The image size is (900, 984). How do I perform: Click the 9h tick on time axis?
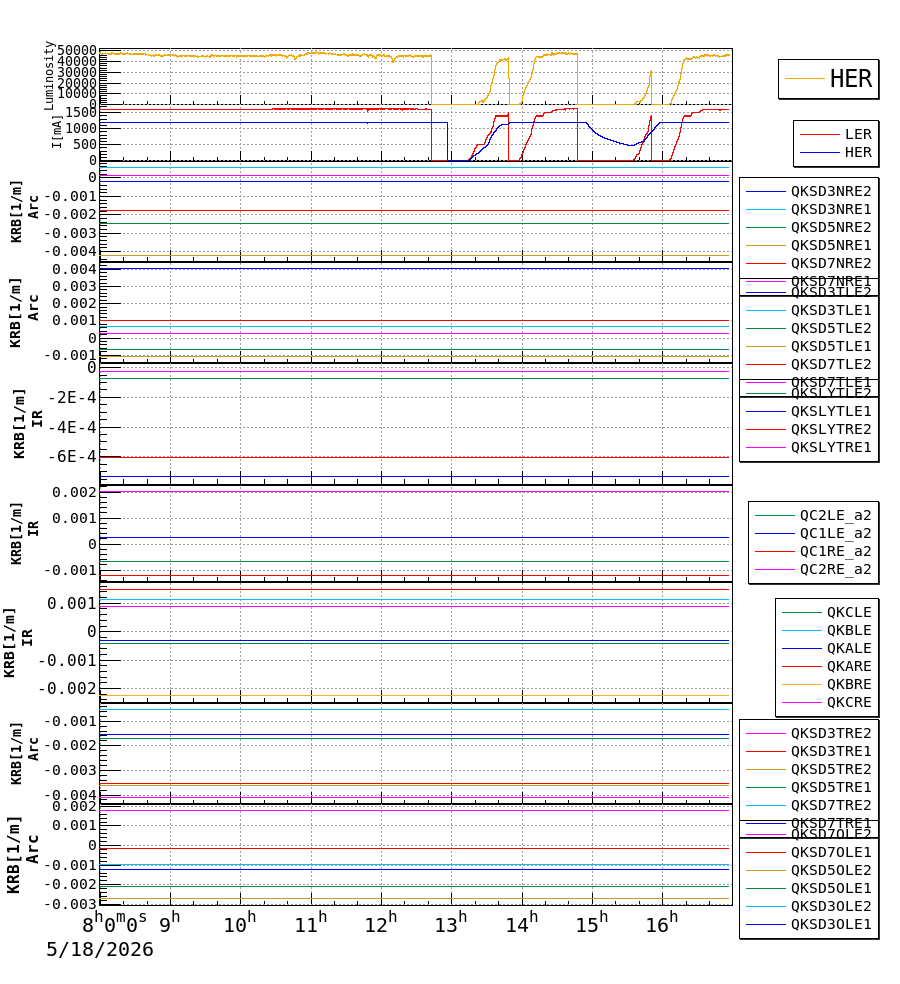[x=169, y=924]
